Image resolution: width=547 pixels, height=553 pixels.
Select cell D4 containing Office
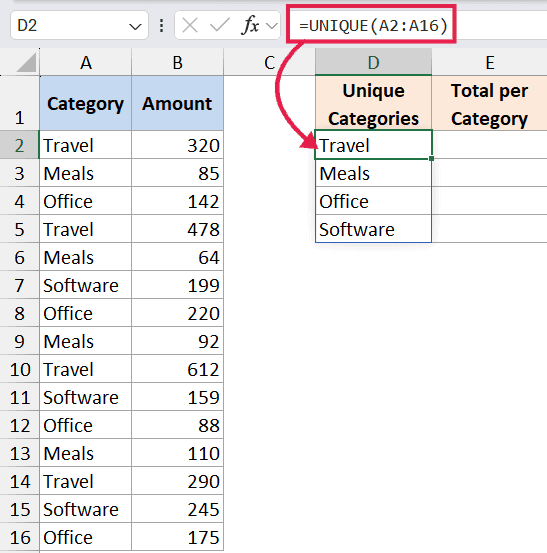tap(373, 201)
